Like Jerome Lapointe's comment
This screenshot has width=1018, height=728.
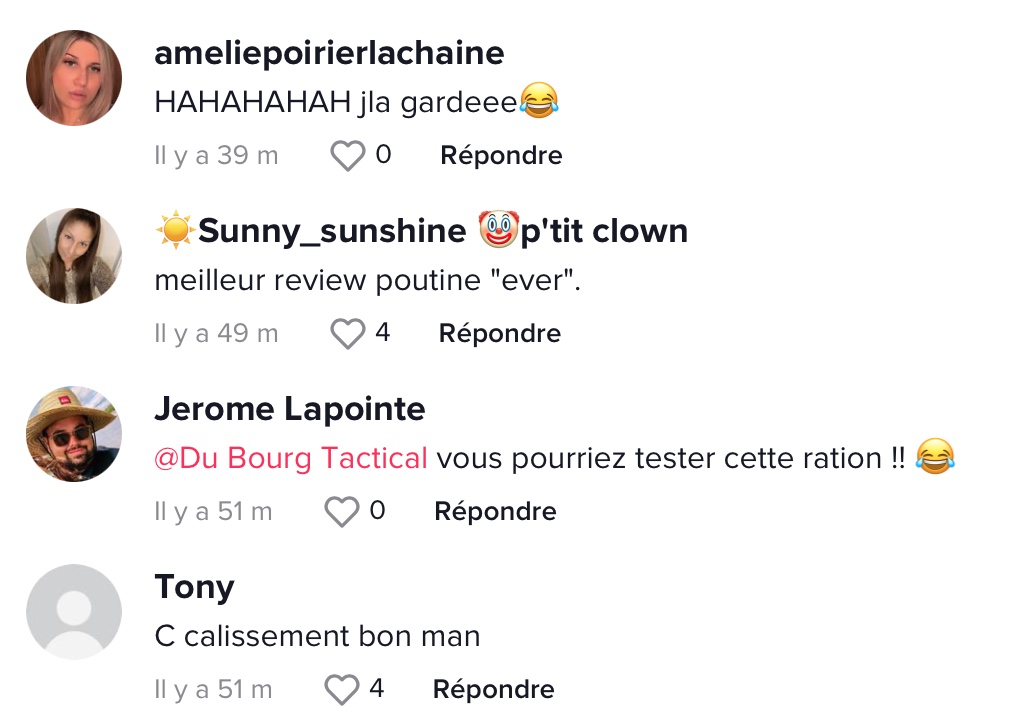pos(342,512)
